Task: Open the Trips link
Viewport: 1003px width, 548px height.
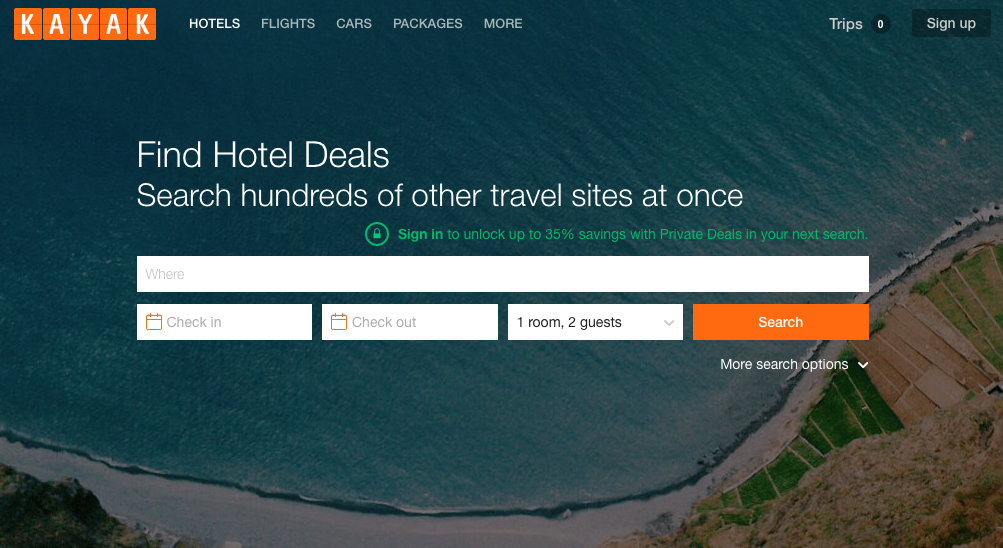Action: click(x=846, y=24)
